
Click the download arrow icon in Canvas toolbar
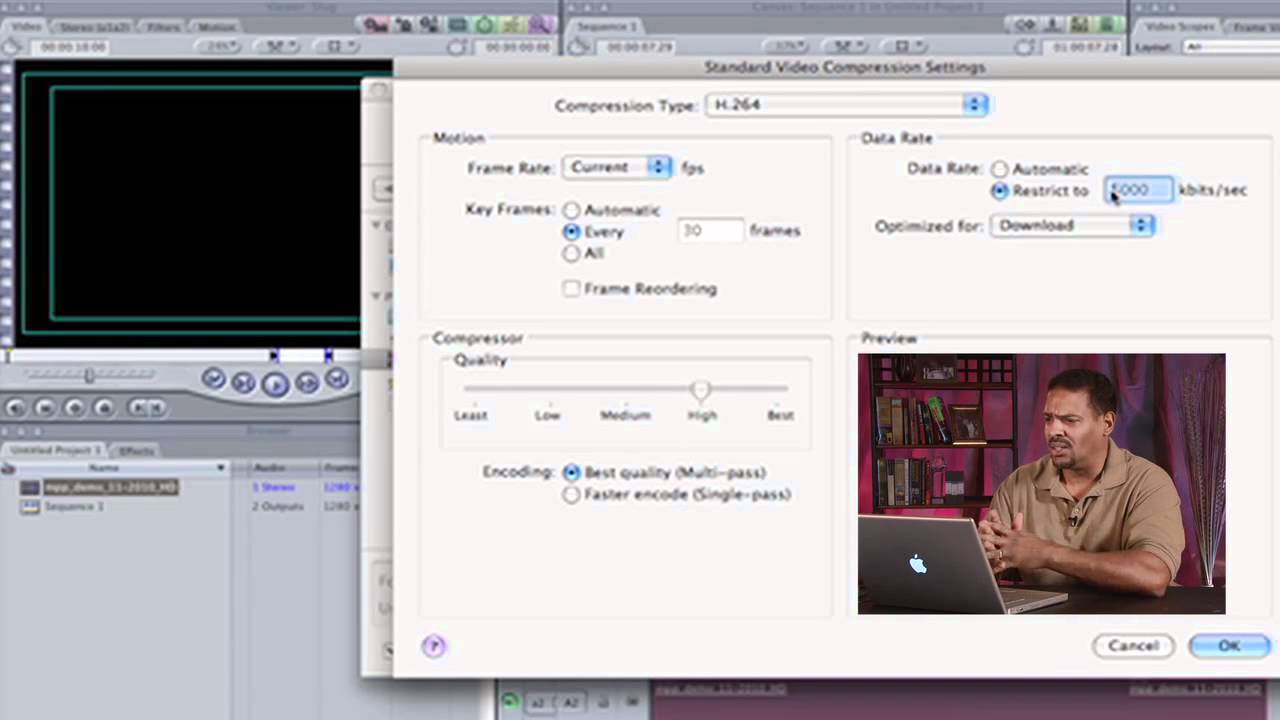point(1052,25)
